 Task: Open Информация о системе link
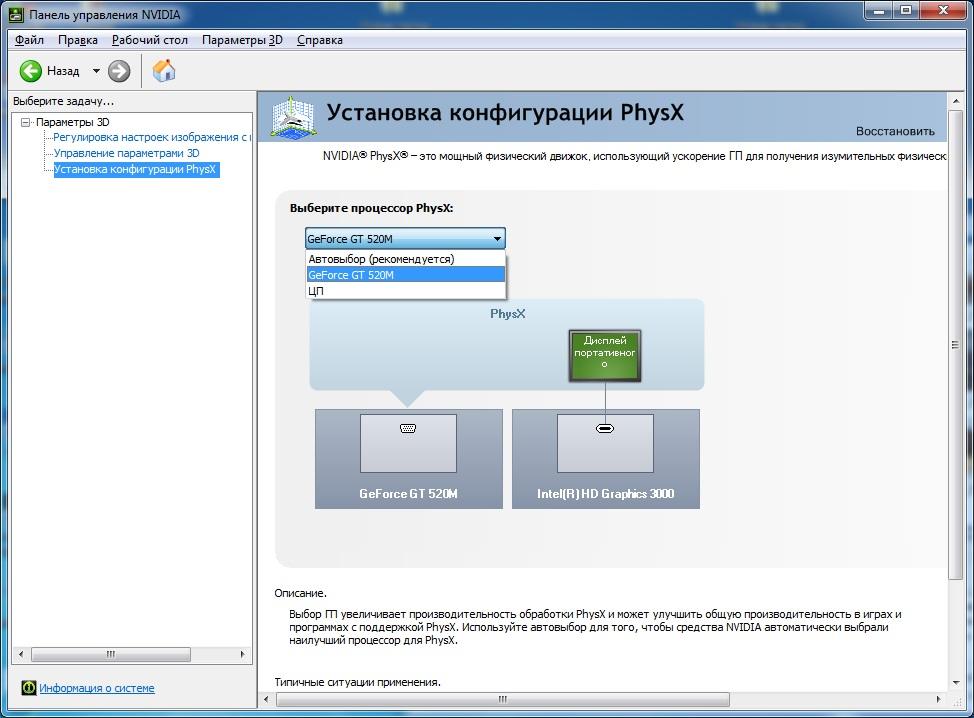97,688
